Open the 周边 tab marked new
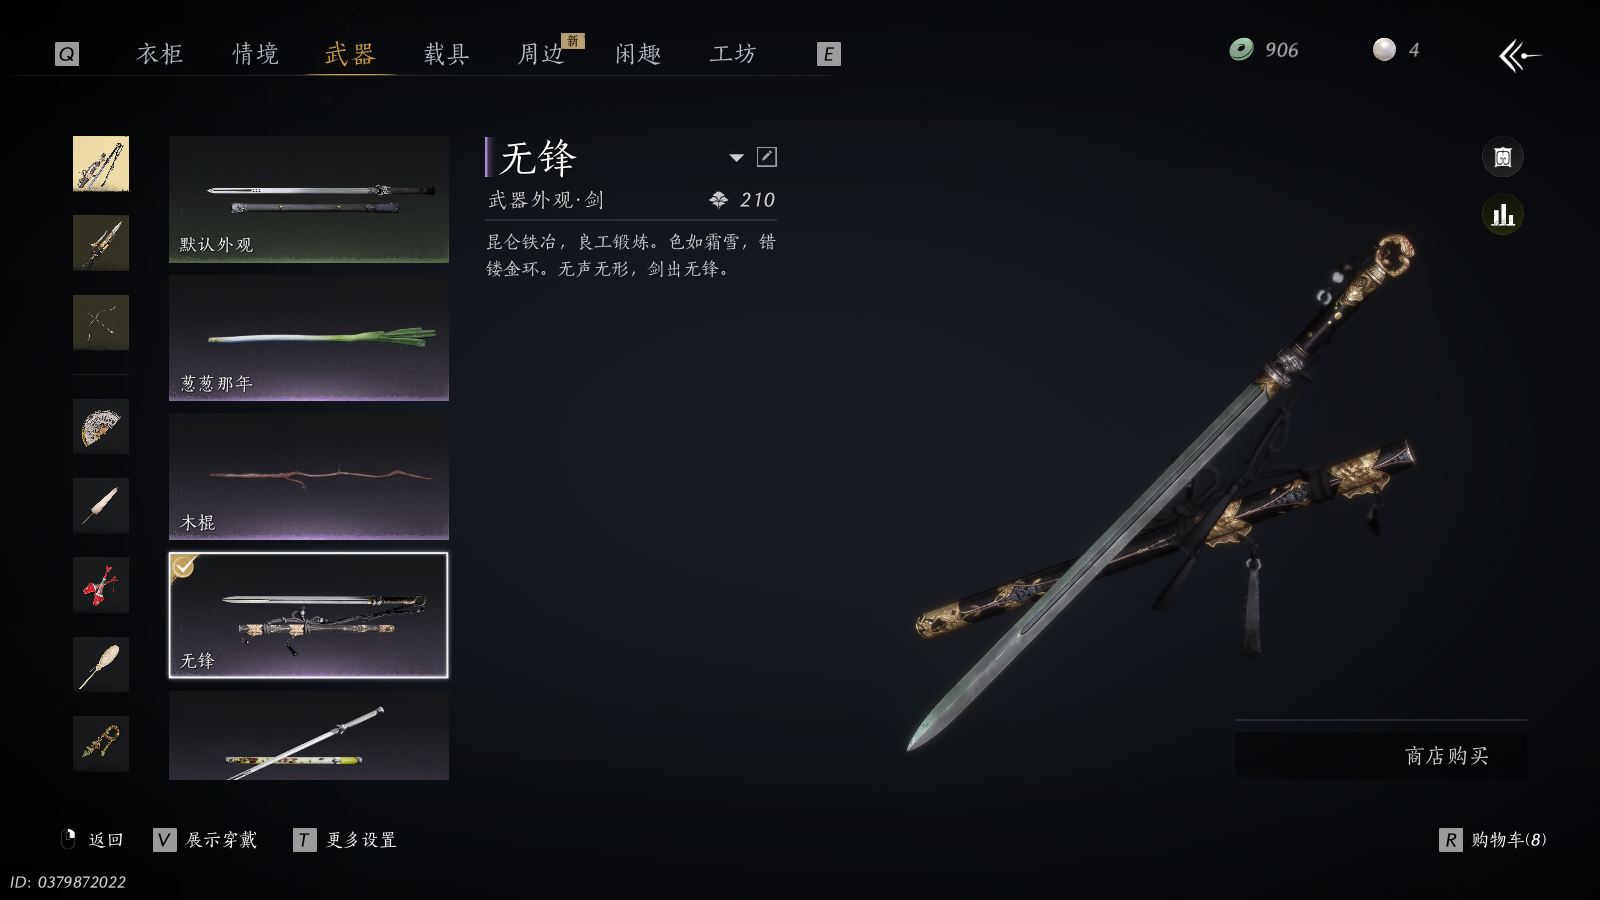This screenshot has height=900, width=1600. [542, 54]
